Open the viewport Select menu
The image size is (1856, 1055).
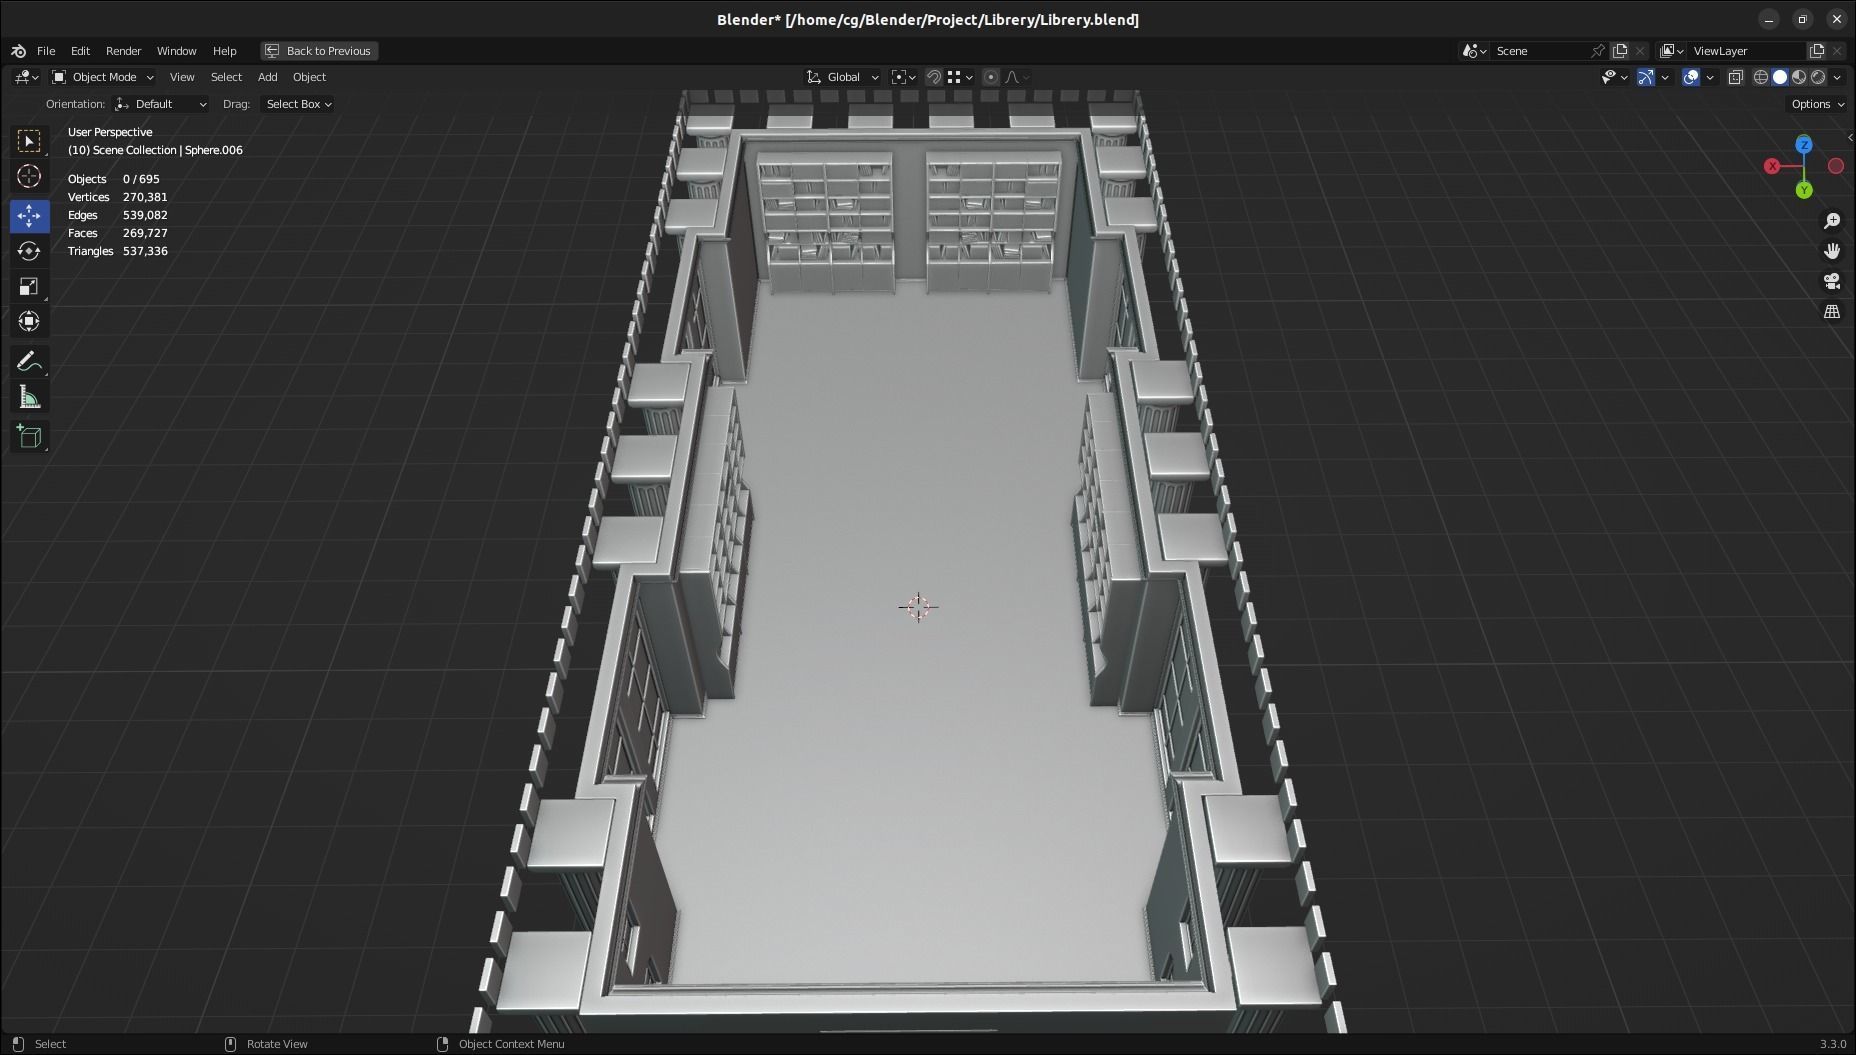(226, 77)
